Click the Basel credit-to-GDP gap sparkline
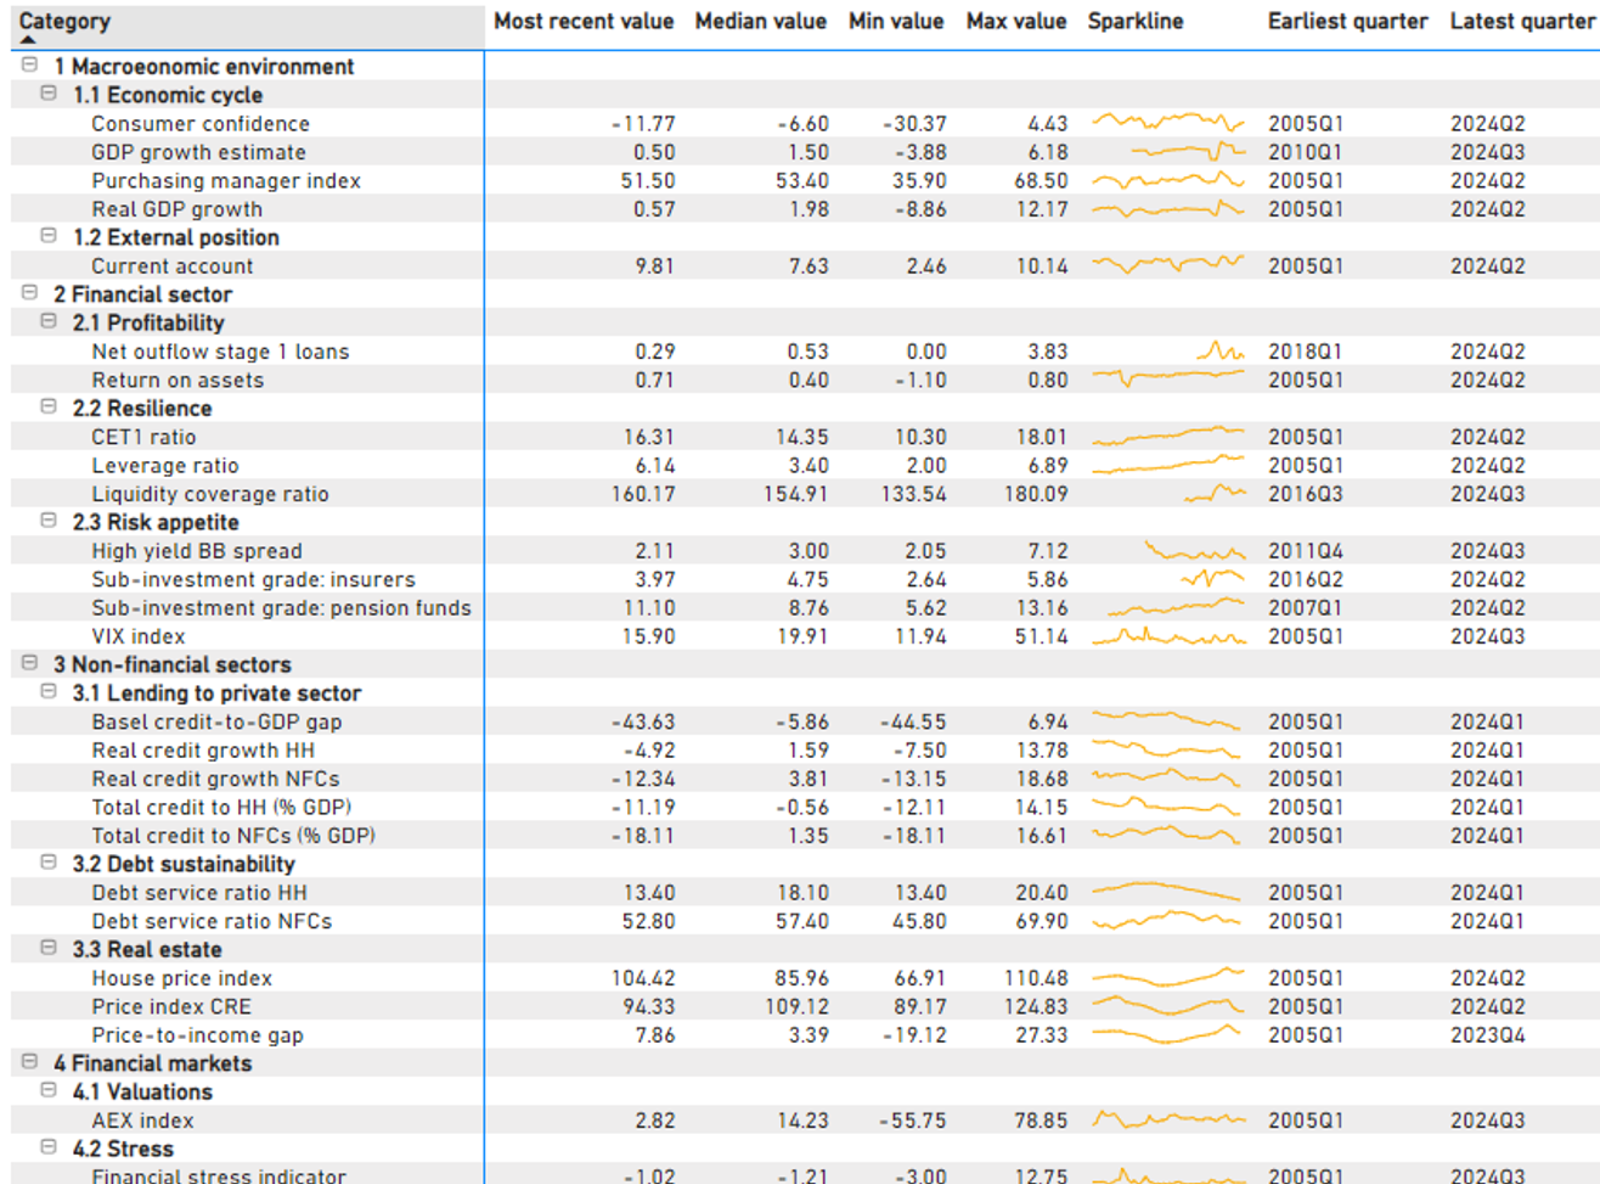Image resolution: width=1600 pixels, height=1184 pixels. click(1167, 721)
